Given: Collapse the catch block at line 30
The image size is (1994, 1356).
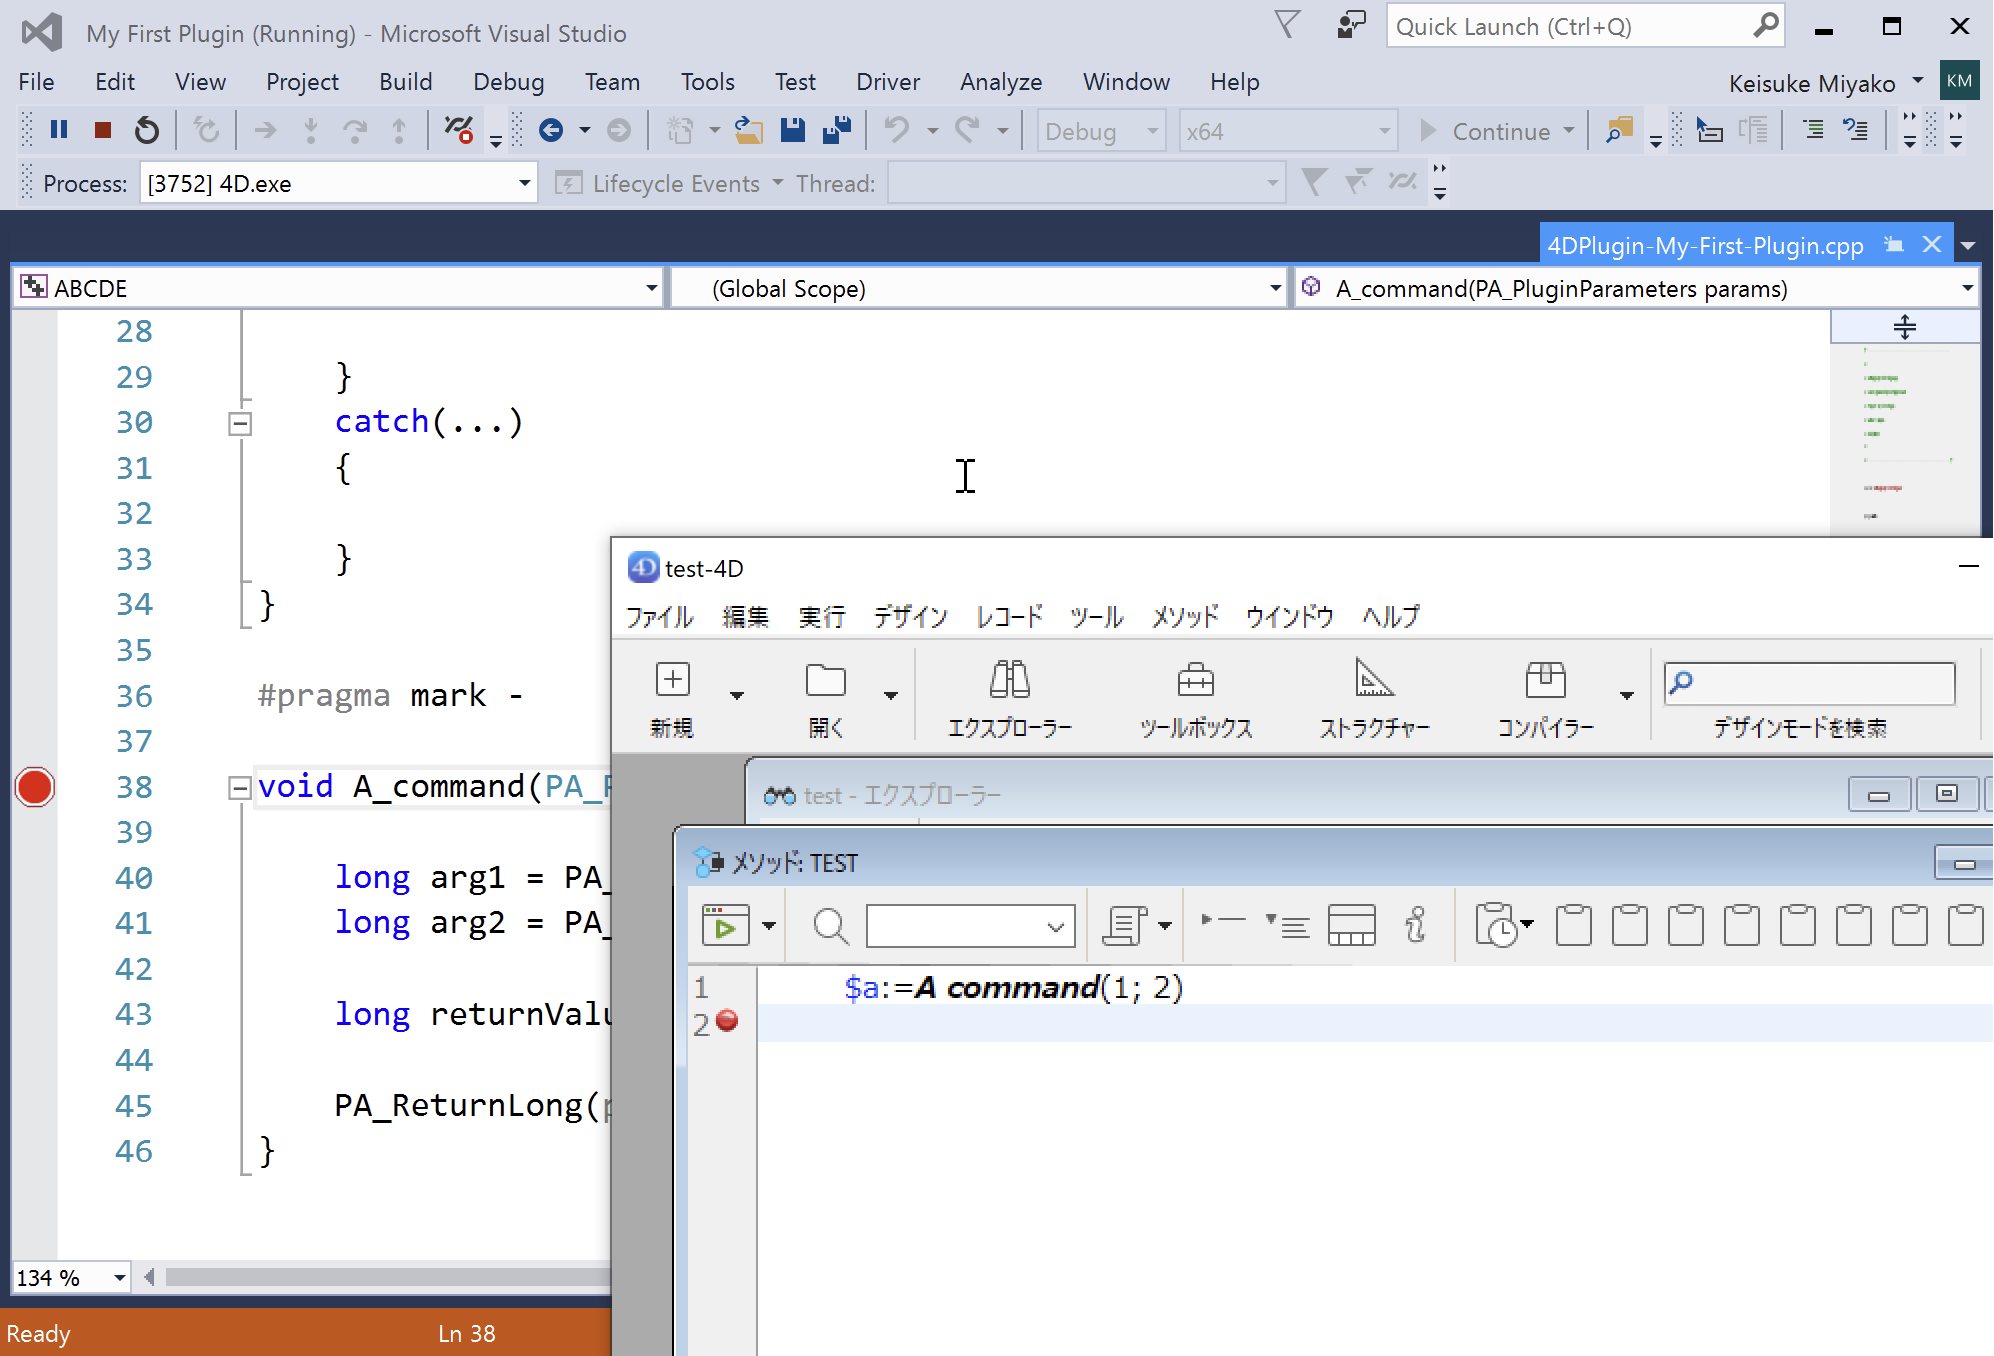Looking at the screenshot, I should (239, 422).
